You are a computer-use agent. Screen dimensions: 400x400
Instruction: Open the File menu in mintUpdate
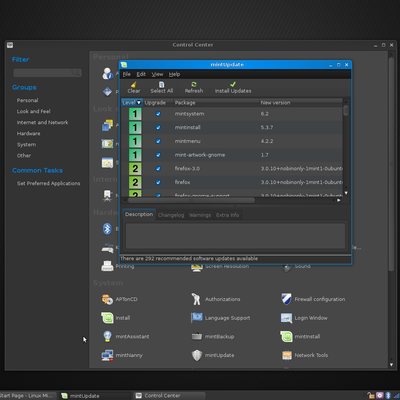127,74
